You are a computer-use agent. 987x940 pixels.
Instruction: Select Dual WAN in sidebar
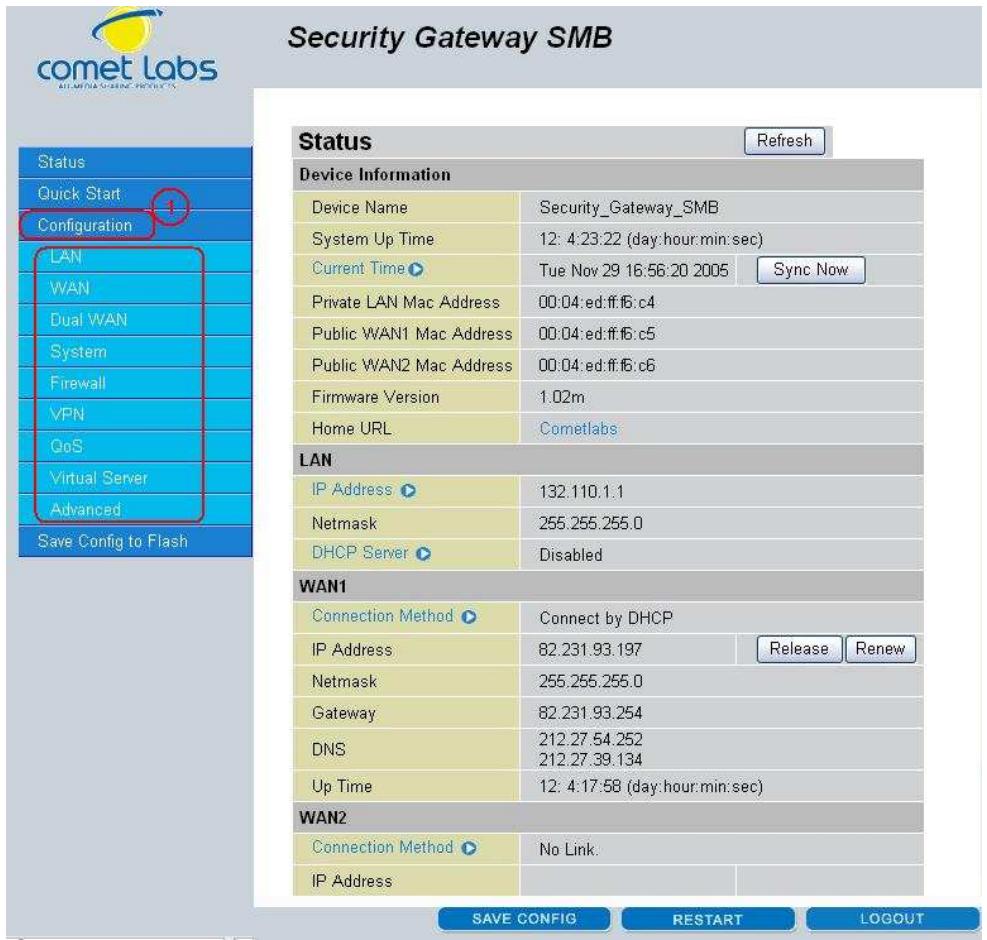[135, 320]
